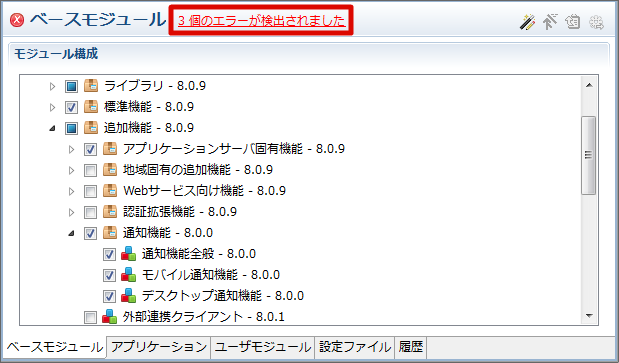This screenshot has width=619, height=363.
Task: Uncheck the 通知機能 8.0.0 parent checkbox
Action: pyautogui.click(x=90, y=234)
